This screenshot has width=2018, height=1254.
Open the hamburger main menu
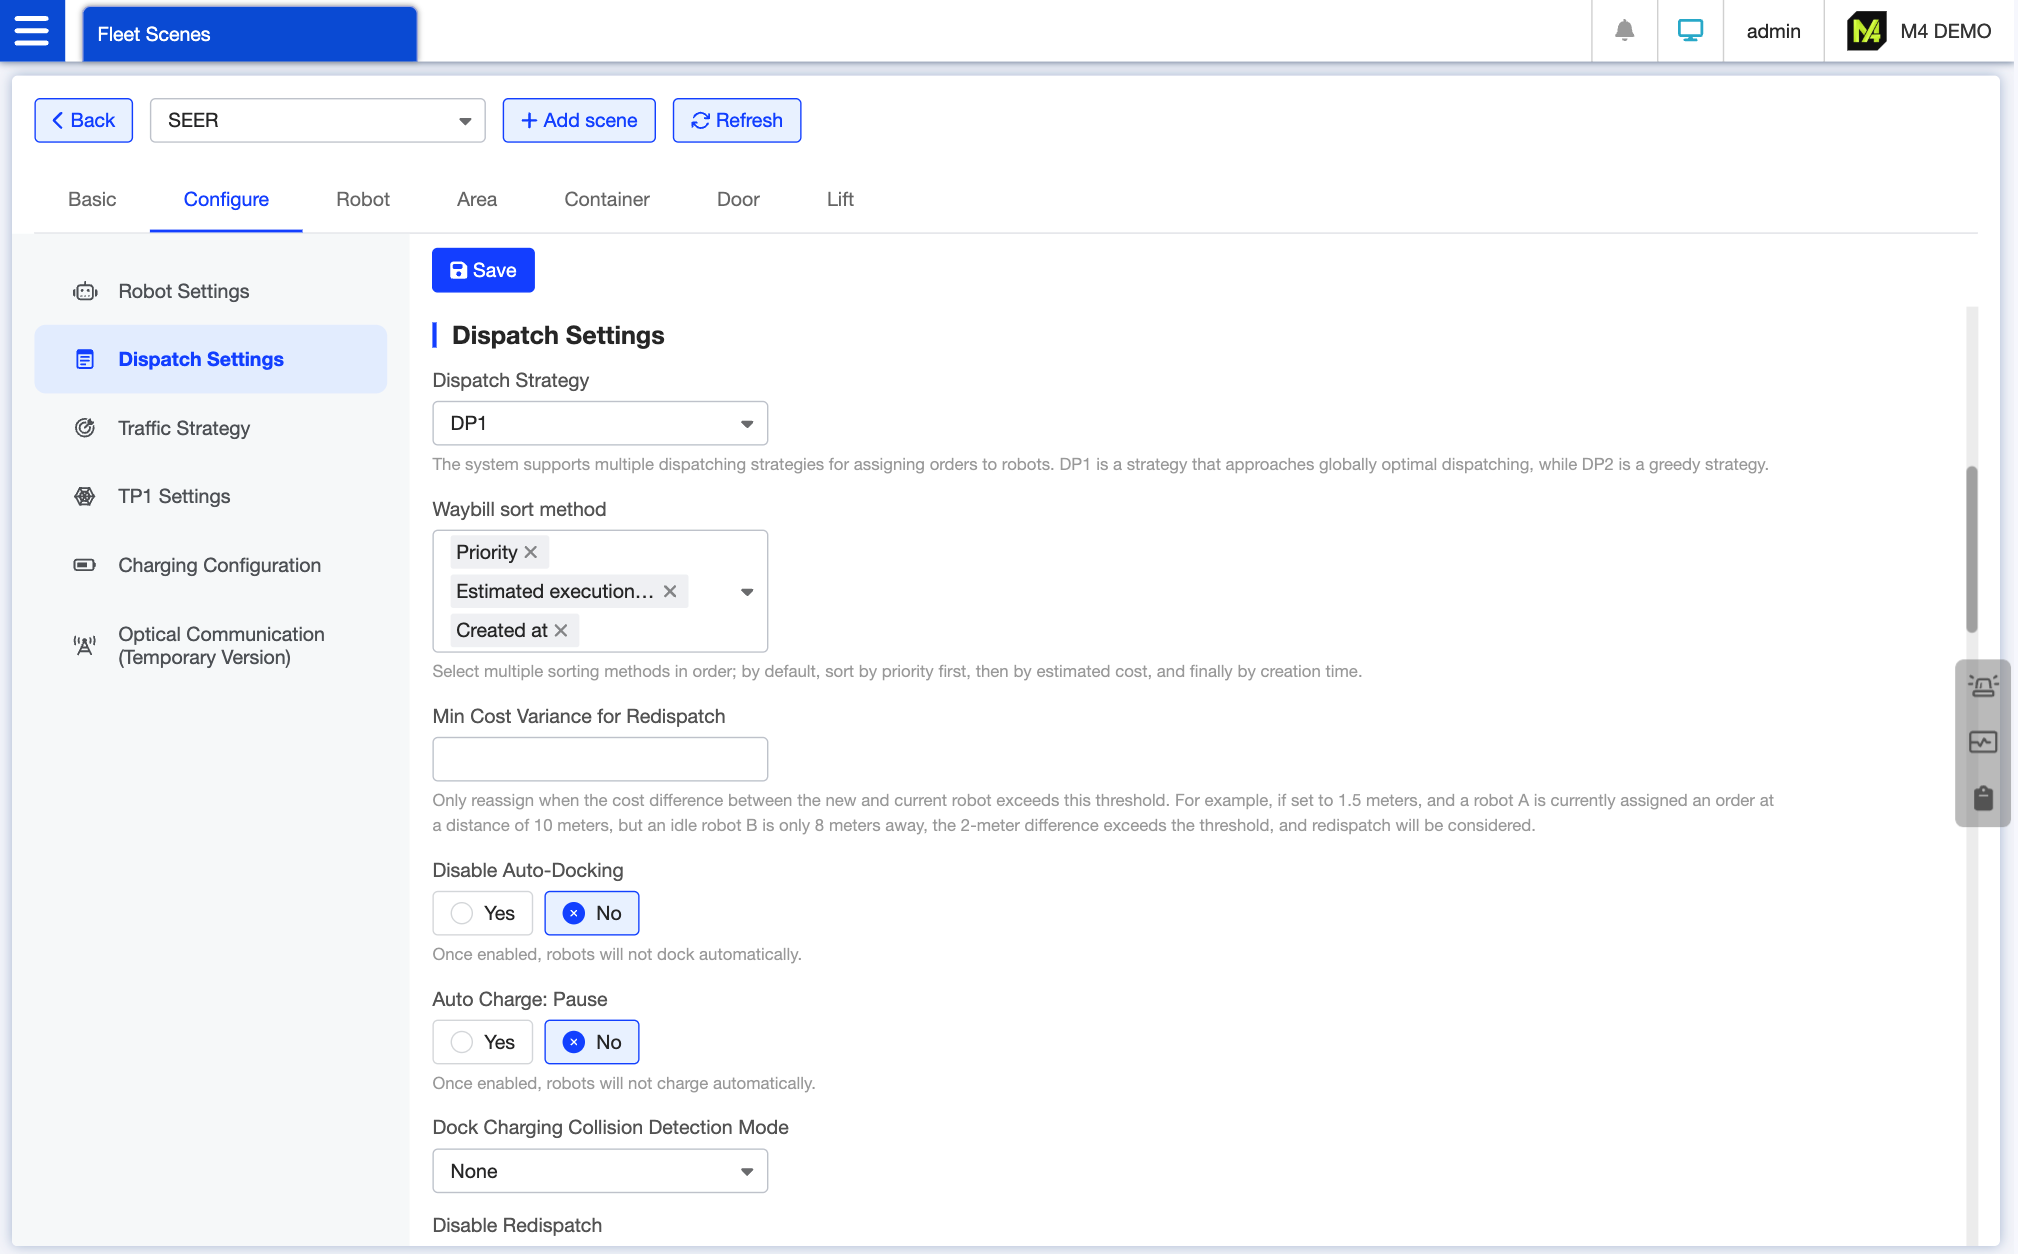point(32,31)
